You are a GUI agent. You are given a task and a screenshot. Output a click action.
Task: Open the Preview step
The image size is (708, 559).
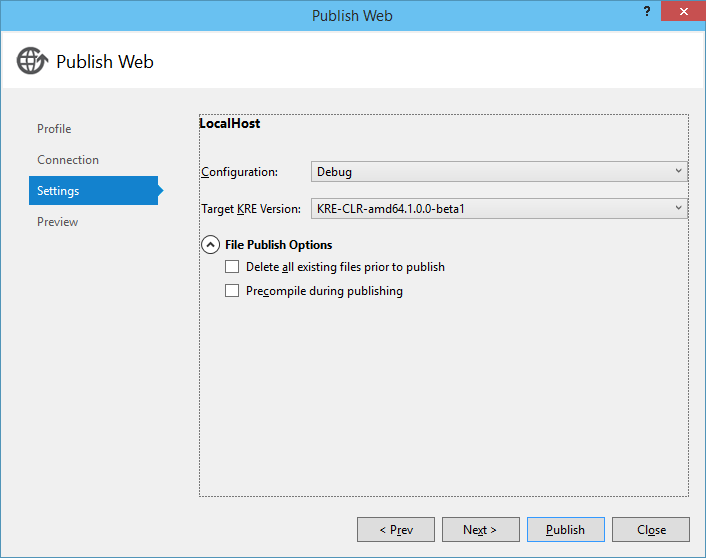(x=57, y=222)
